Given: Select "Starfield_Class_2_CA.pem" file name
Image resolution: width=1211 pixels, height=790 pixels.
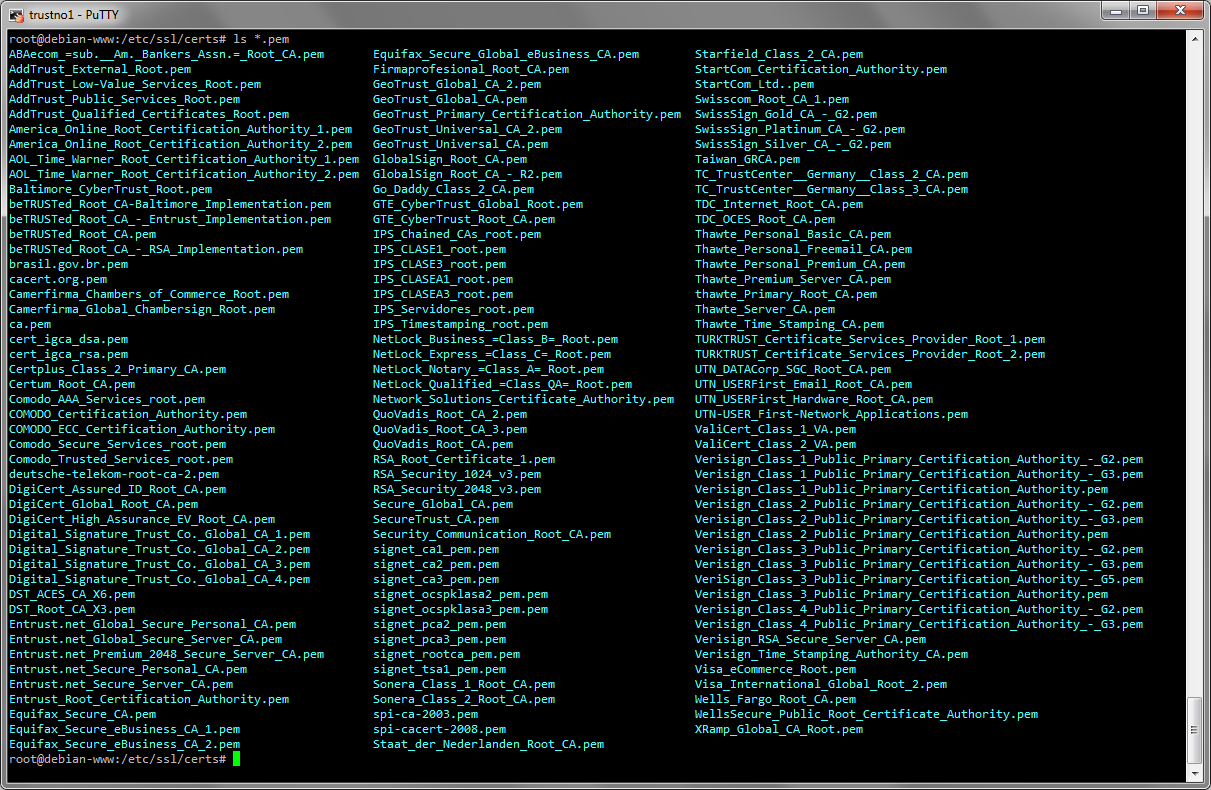Looking at the screenshot, I should [779, 54].
